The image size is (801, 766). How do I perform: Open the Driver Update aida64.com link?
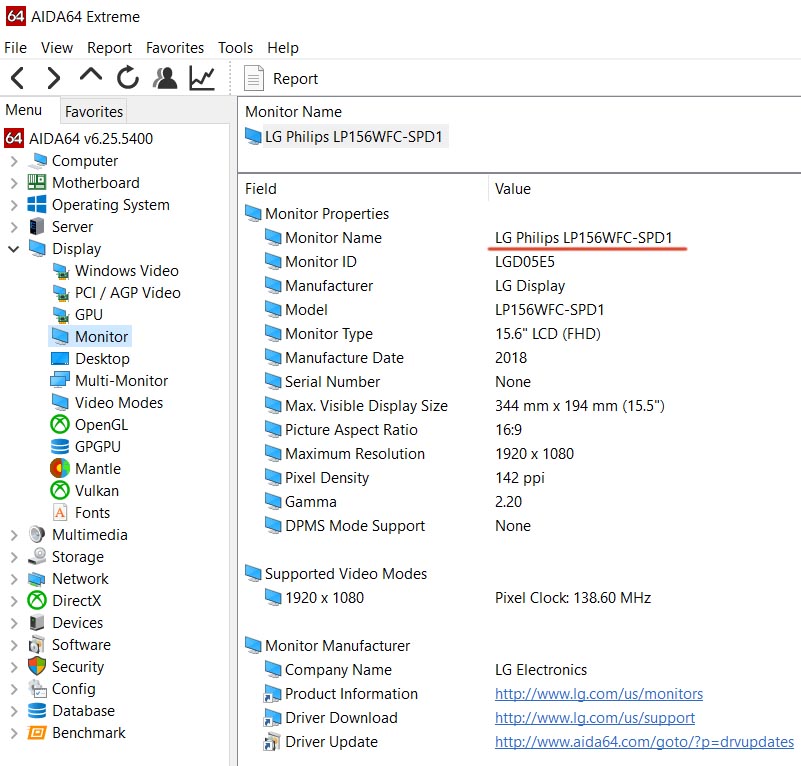click(644, 742)
